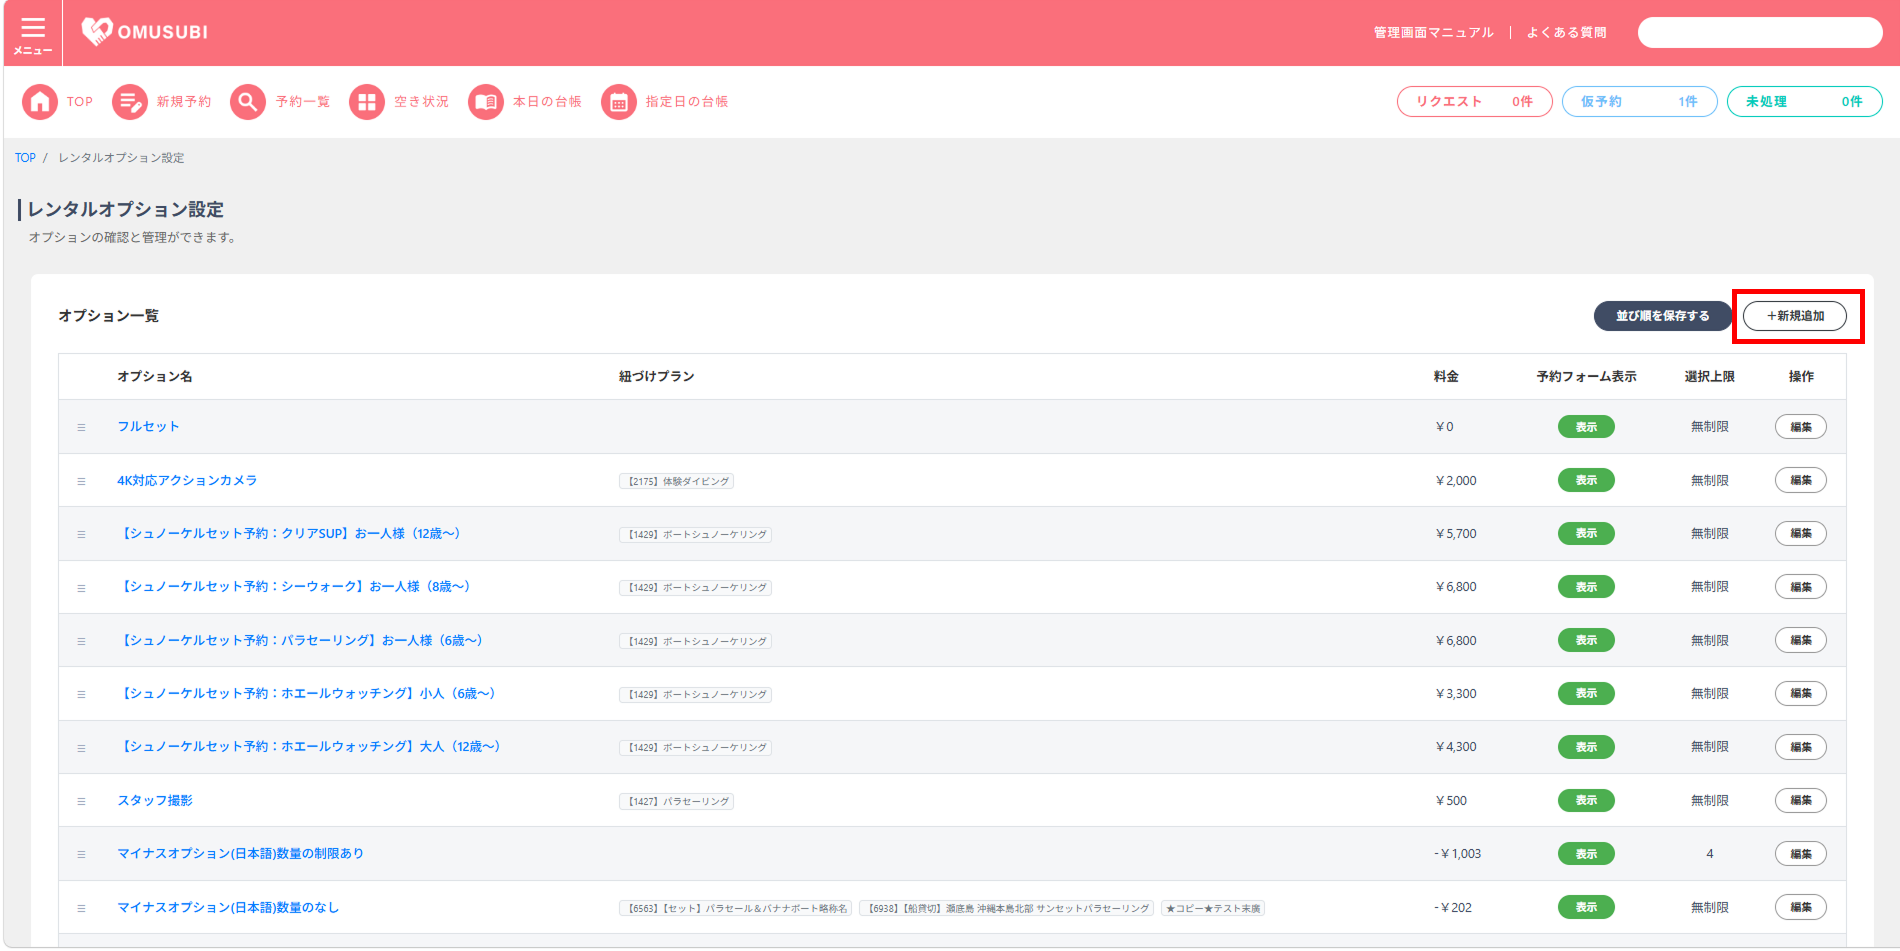Click drag handle for 数量のなし row

(x=82, y=908)
